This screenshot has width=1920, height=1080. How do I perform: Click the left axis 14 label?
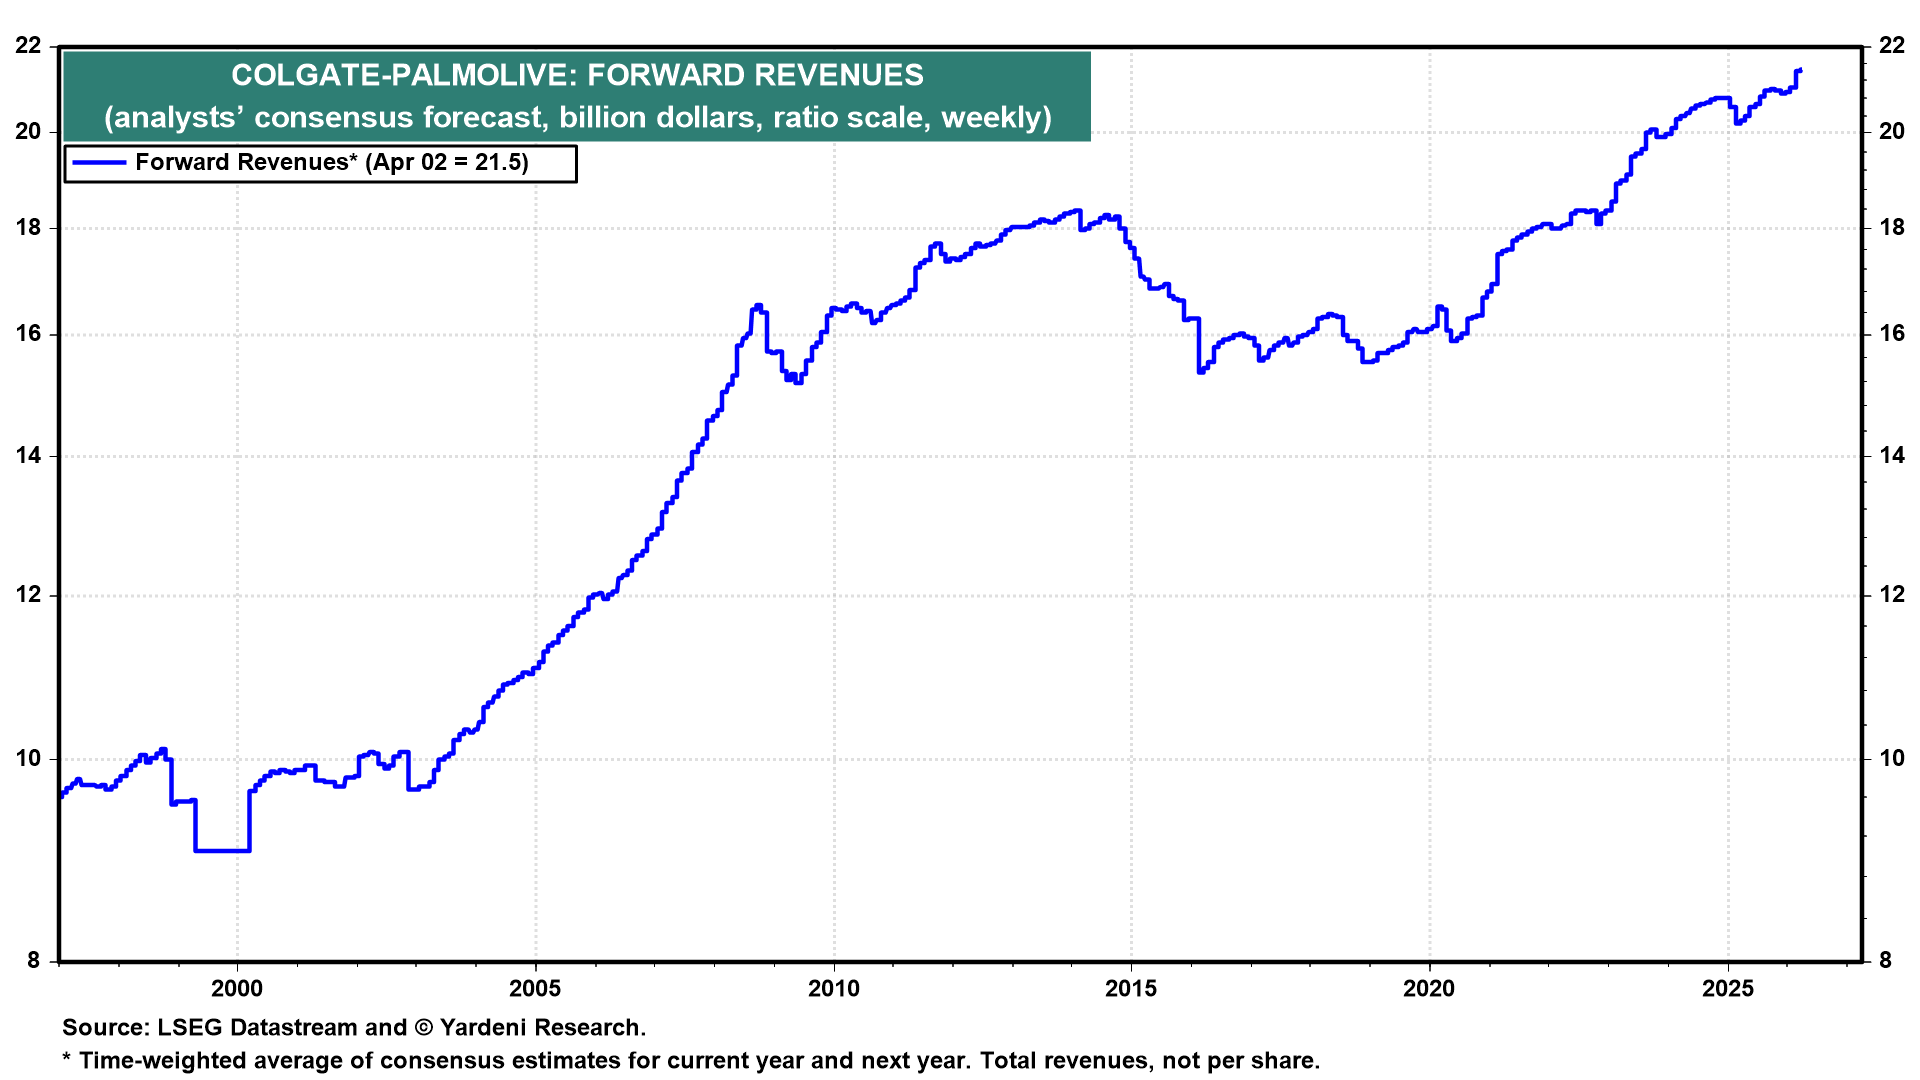(x=29, y=456)
